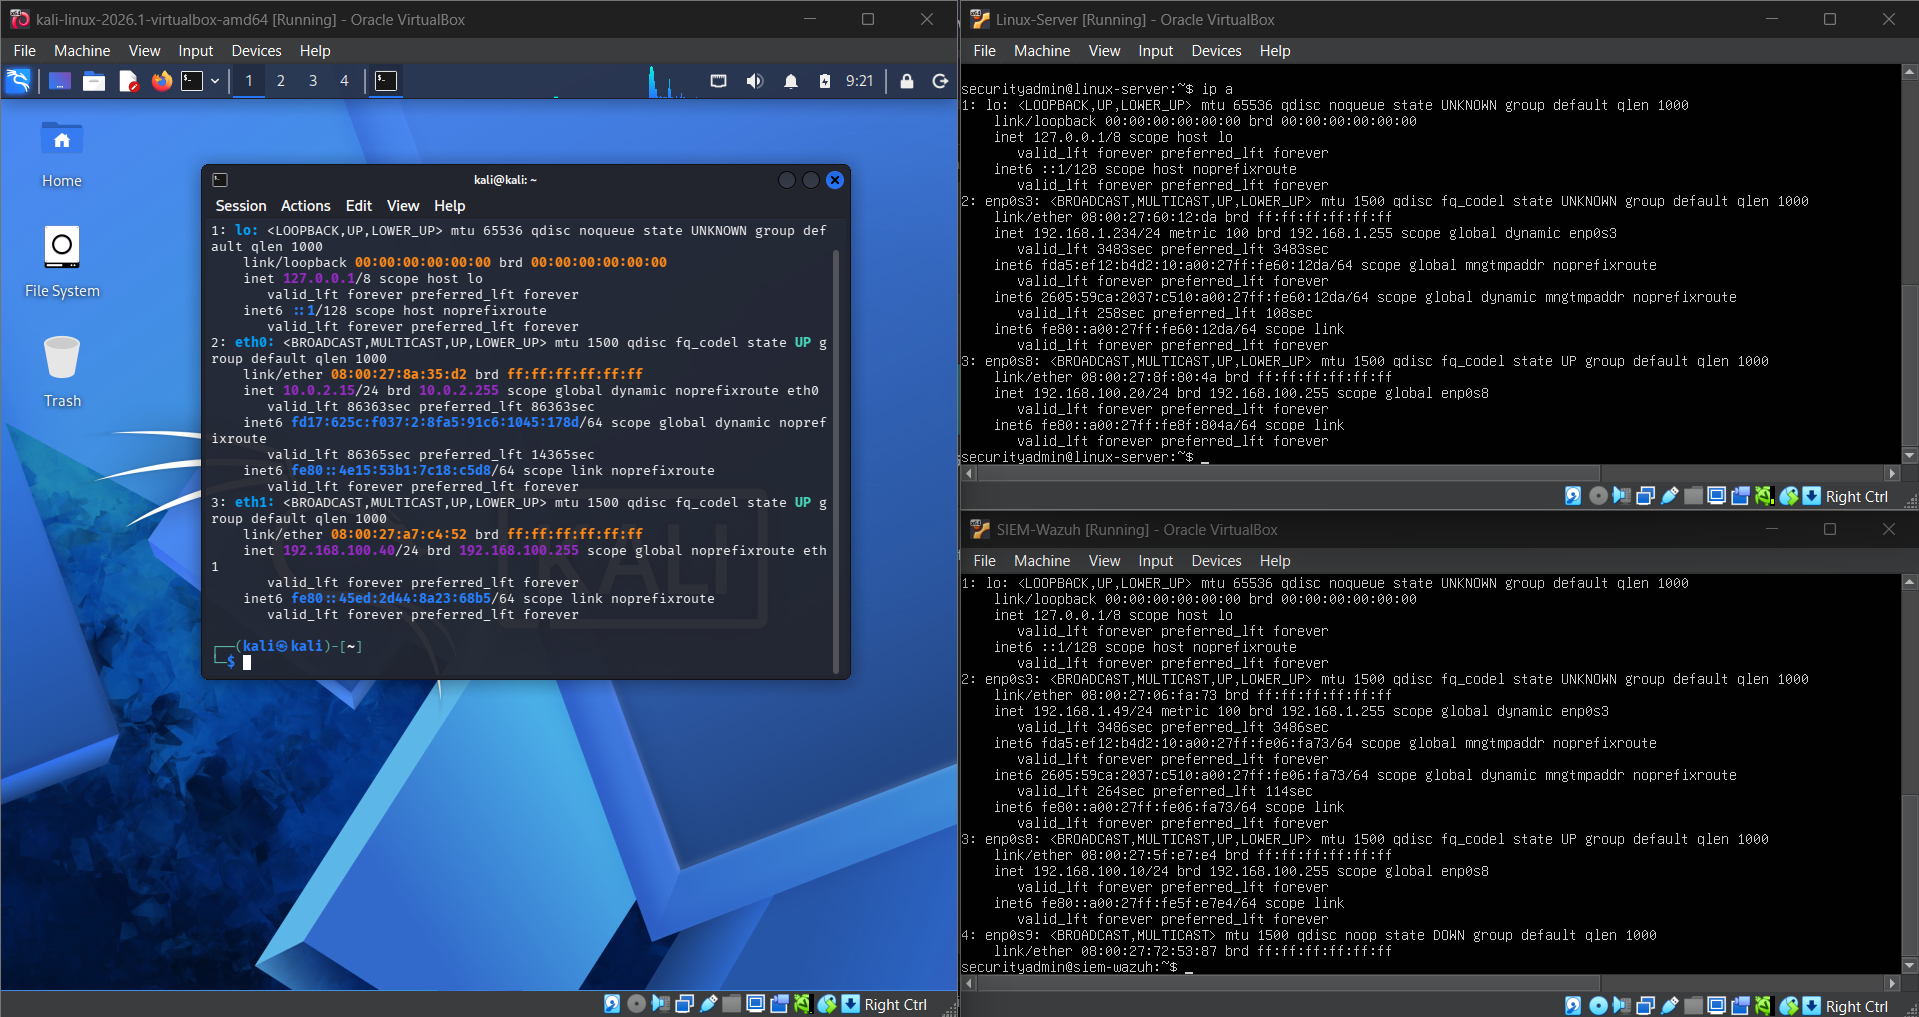Screen dimensions: 1919x1017
Task: Open View menu of Linux-Server VirtualBox window
Action: [x=1104, y=51]
